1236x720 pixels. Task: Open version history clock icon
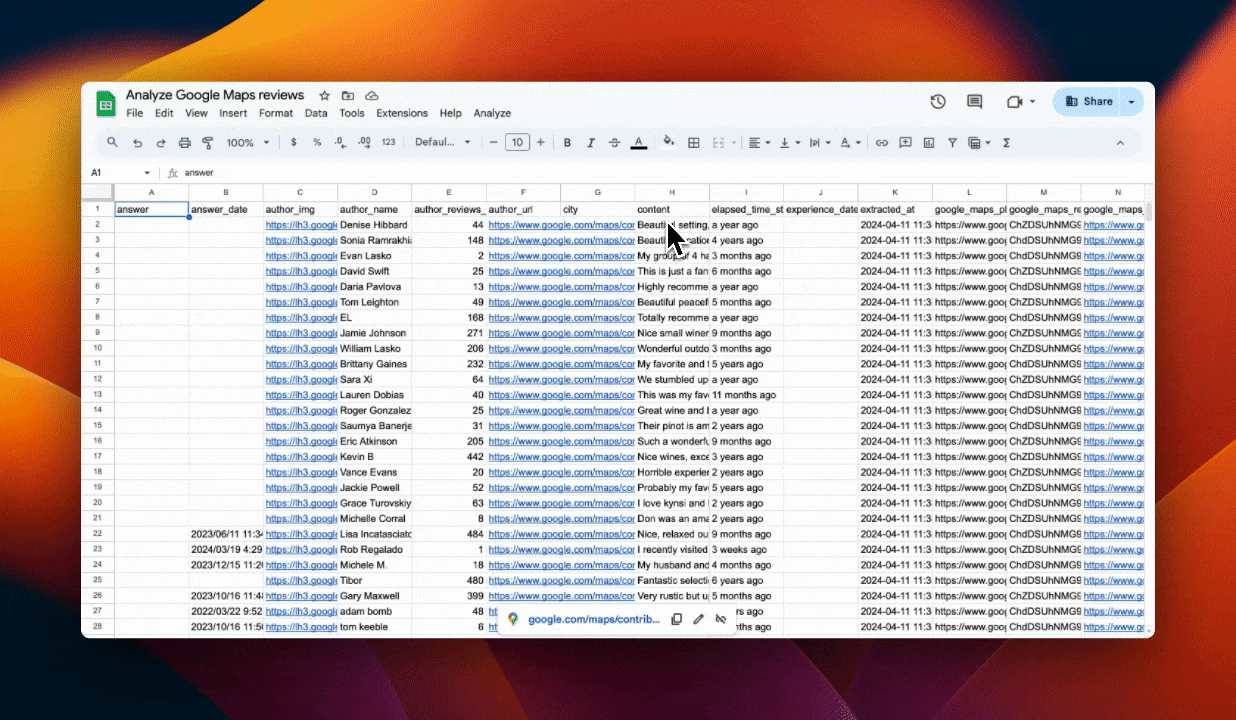click(938, 102)
